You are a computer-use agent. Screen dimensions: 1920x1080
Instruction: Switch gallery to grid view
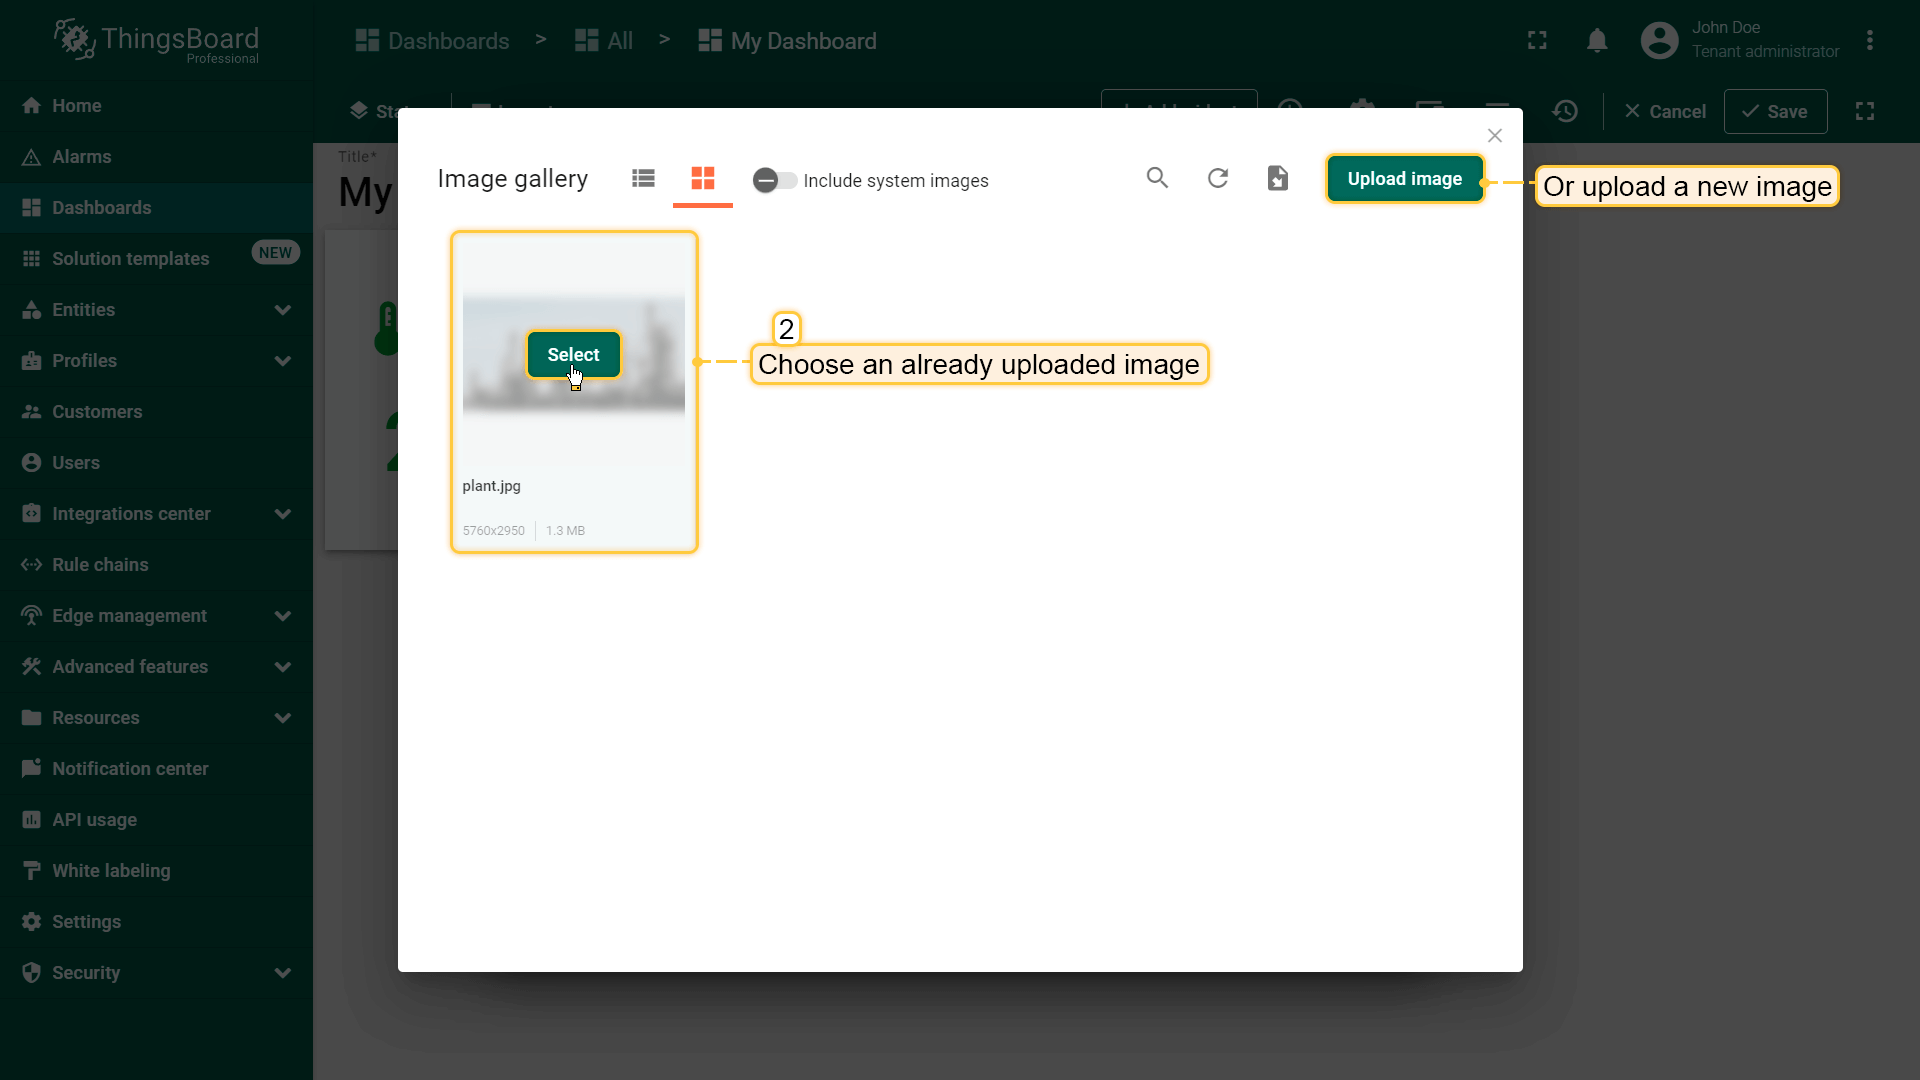click(x=703, y=178)
